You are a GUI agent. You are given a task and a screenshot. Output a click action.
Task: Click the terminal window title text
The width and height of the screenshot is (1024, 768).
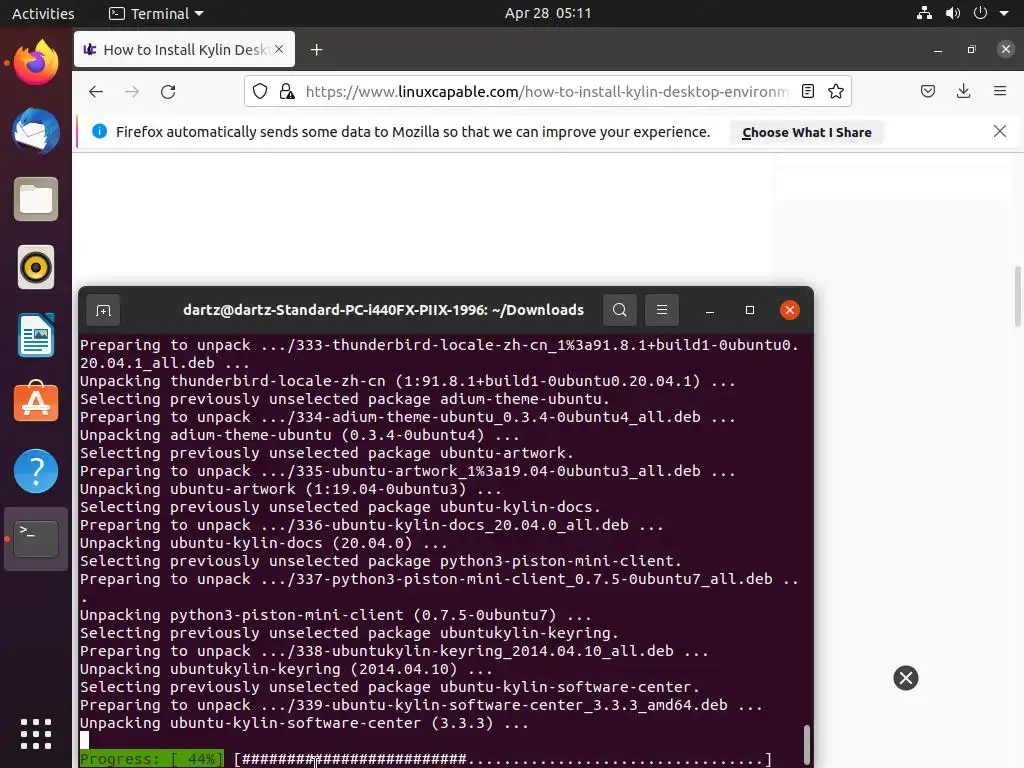(x=383, y=310)
